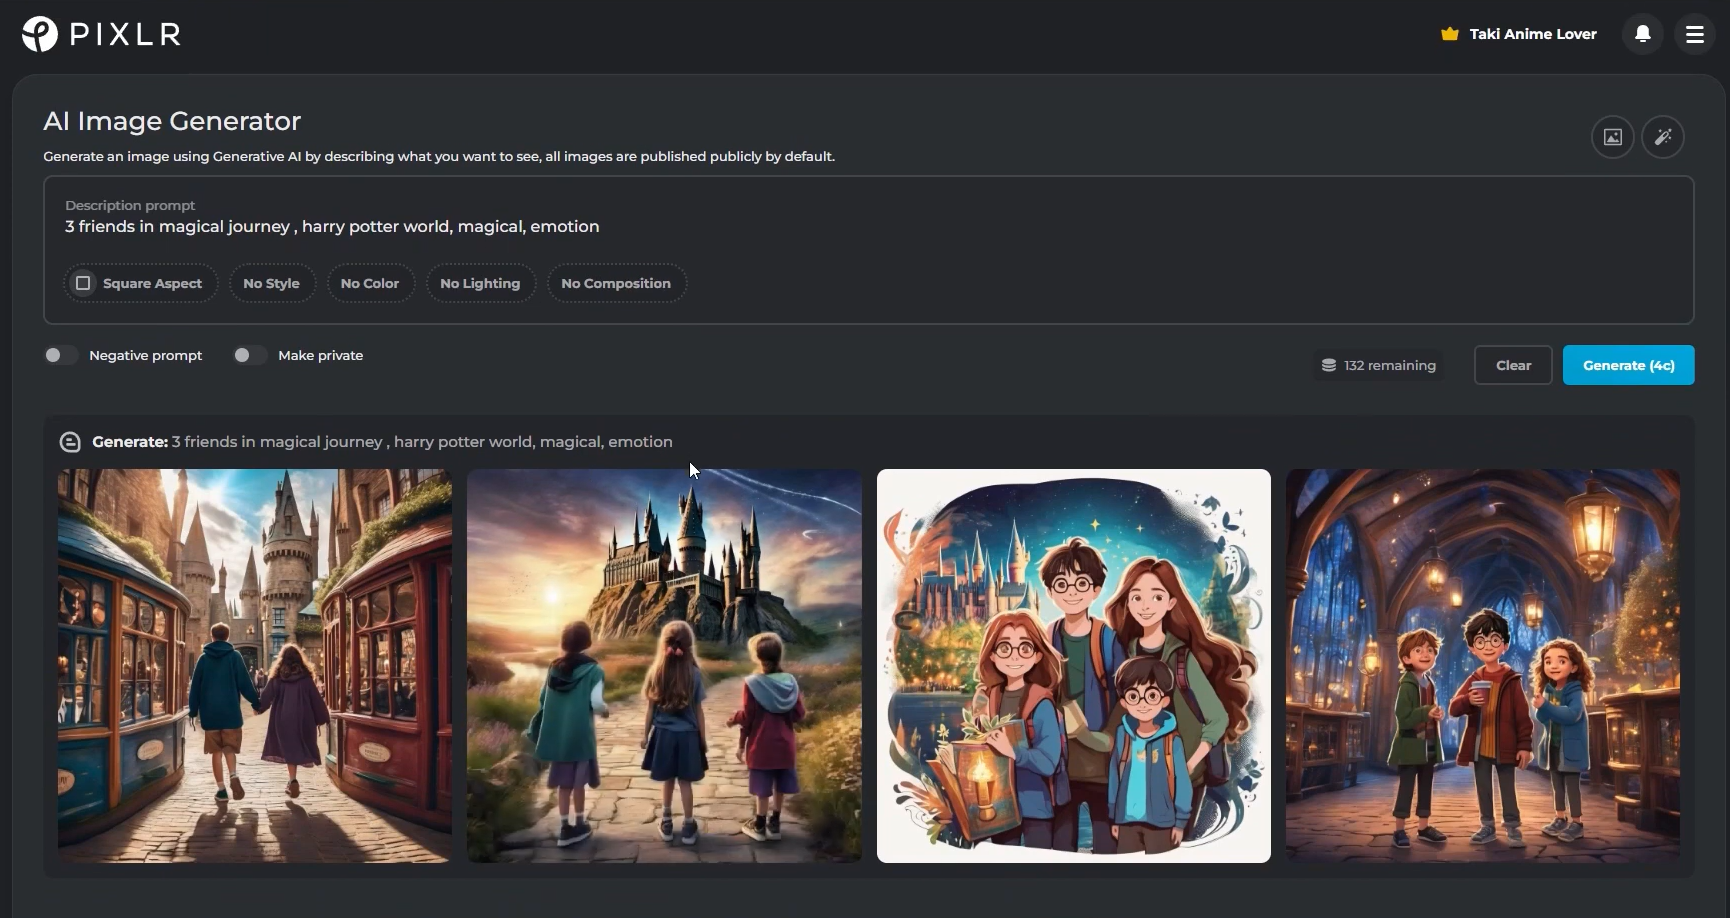
Task: Click the premium crown icon
Action: 1449,32
